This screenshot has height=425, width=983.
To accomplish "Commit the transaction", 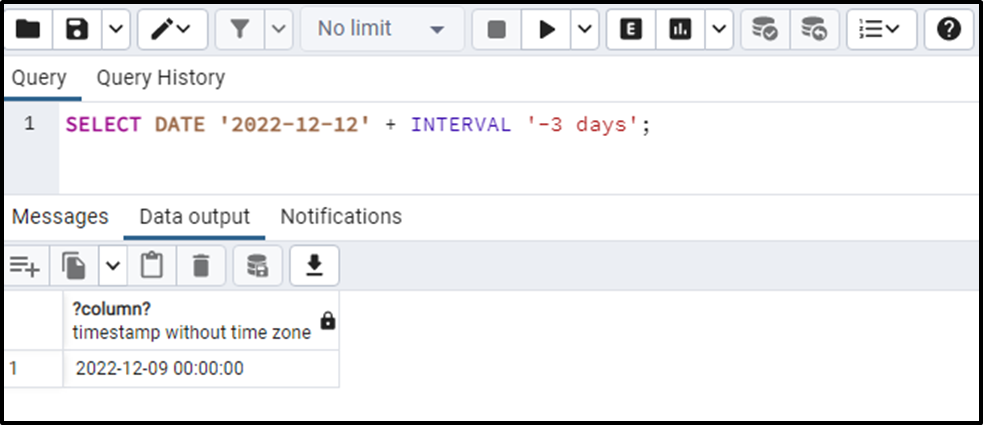I will click(765, 29).
